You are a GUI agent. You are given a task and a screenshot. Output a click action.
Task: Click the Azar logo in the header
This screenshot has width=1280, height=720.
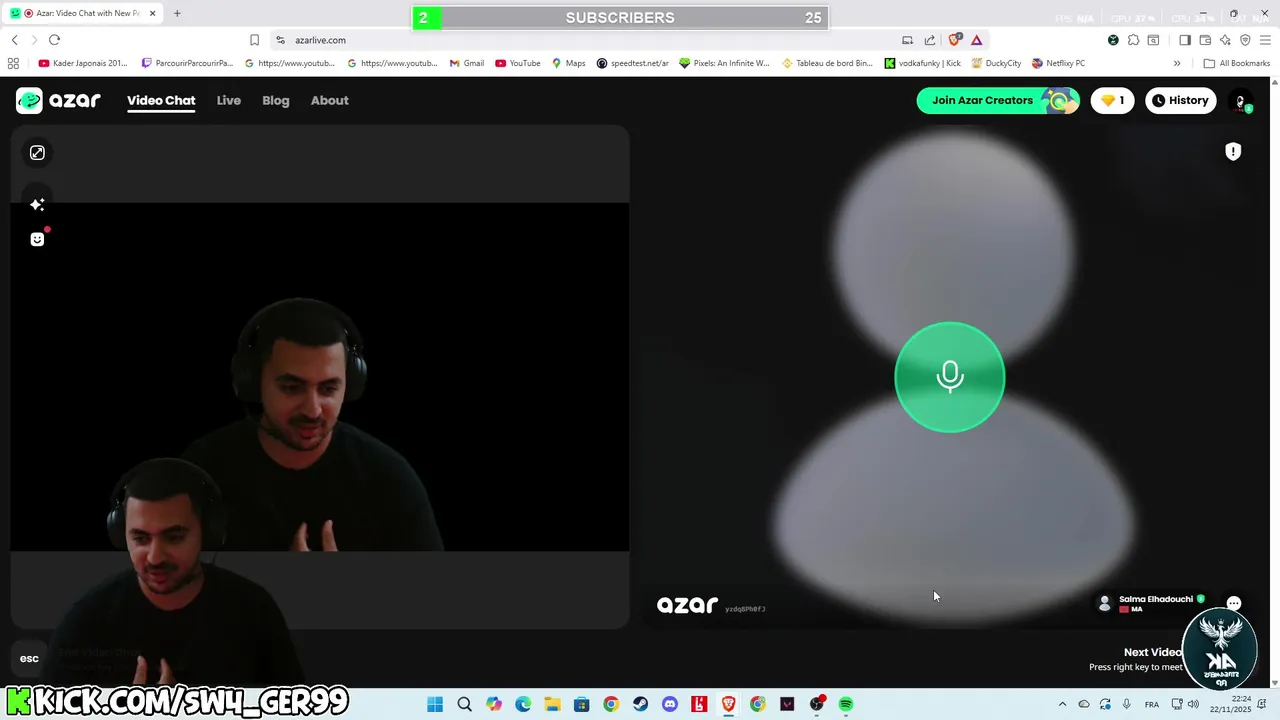[58, 100]
